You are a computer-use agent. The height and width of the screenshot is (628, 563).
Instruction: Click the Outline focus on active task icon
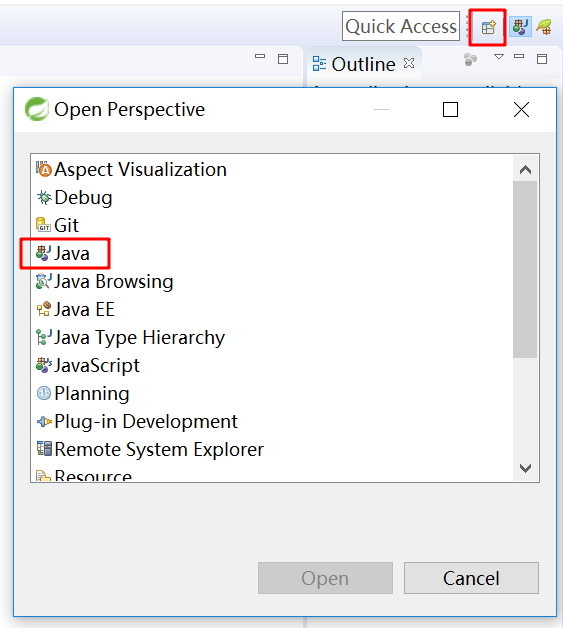coord(470,60)
